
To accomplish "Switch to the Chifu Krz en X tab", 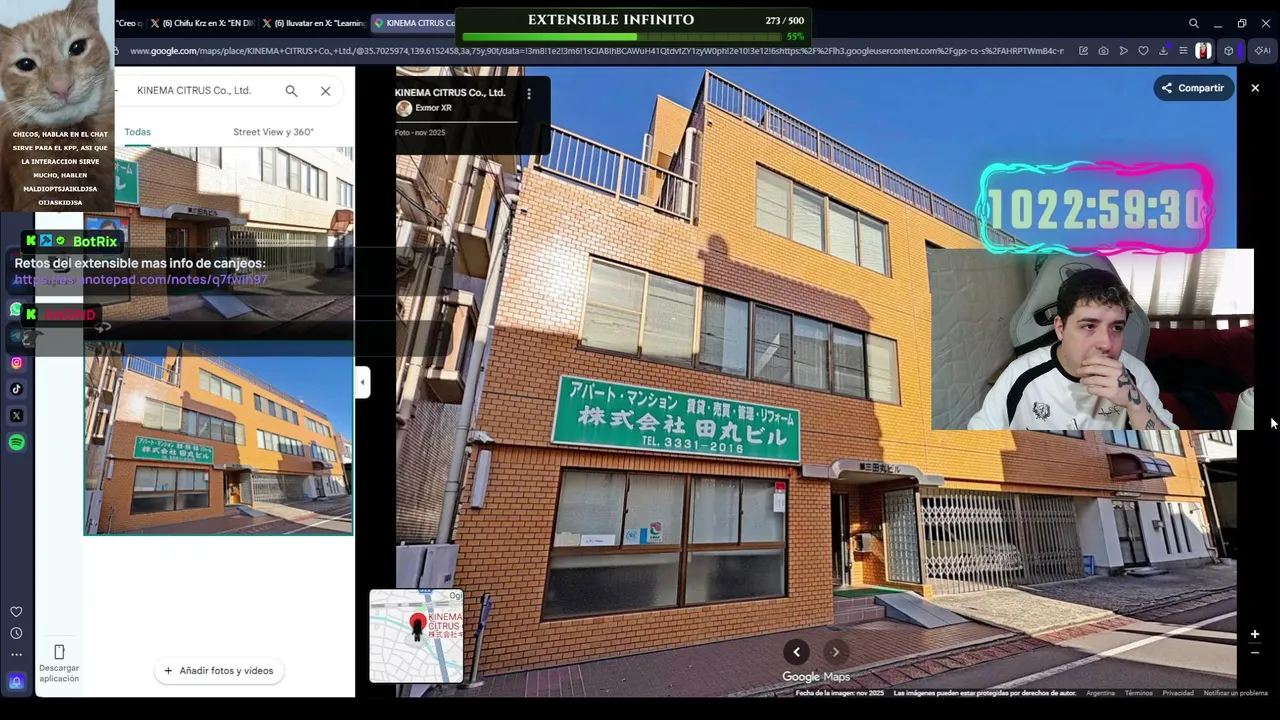I will (x=202, y=23).
